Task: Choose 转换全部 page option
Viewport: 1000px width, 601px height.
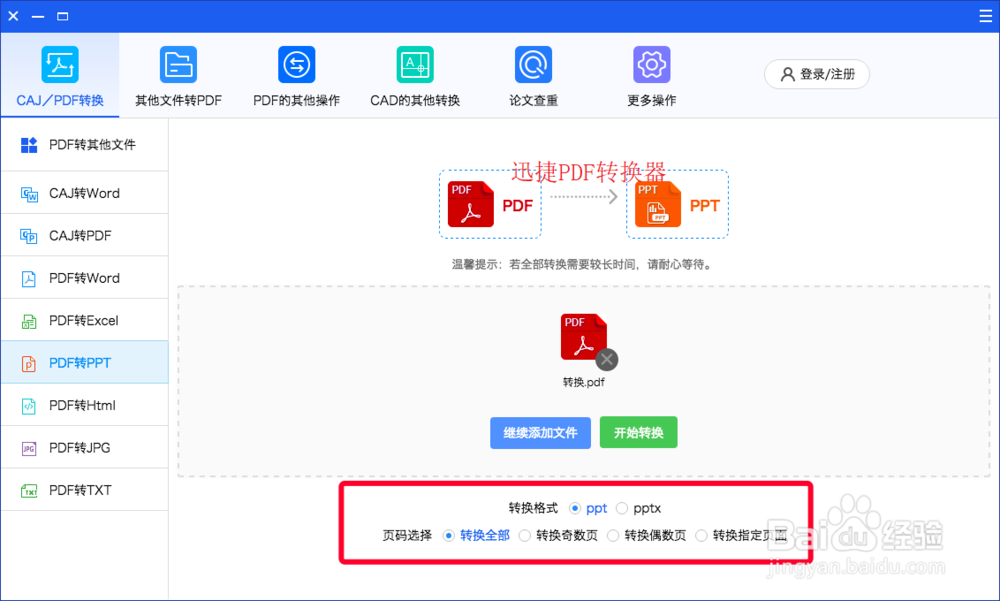Action: click(x=448, y=535)
